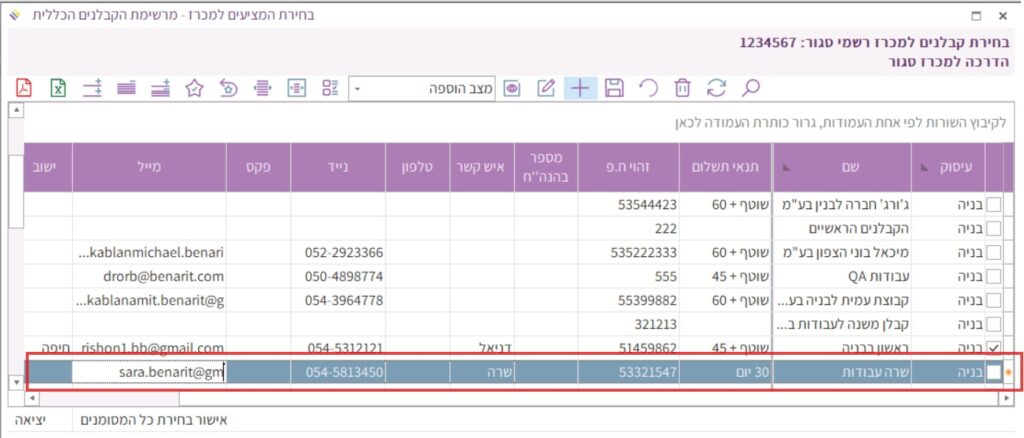Export the list to PDF
This screenshot has width=1024, height=438.
[x=24, y=88]
